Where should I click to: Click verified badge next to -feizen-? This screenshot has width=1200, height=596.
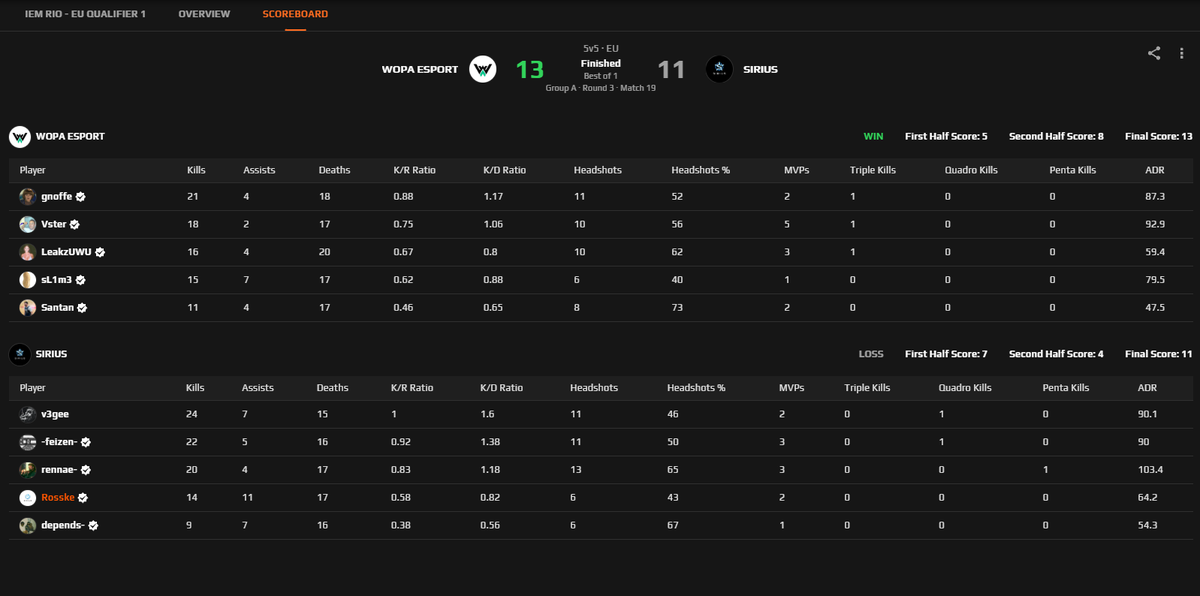86,442
